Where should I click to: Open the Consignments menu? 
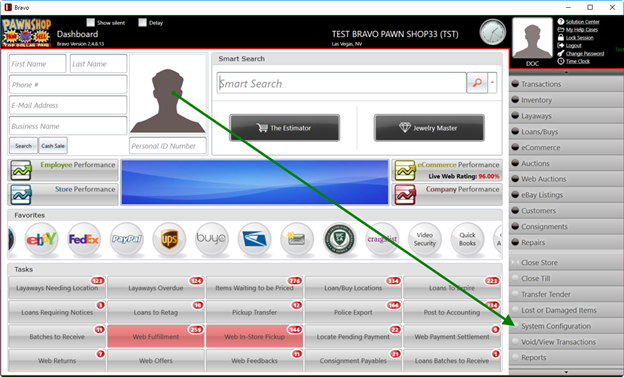pos(566,227)
